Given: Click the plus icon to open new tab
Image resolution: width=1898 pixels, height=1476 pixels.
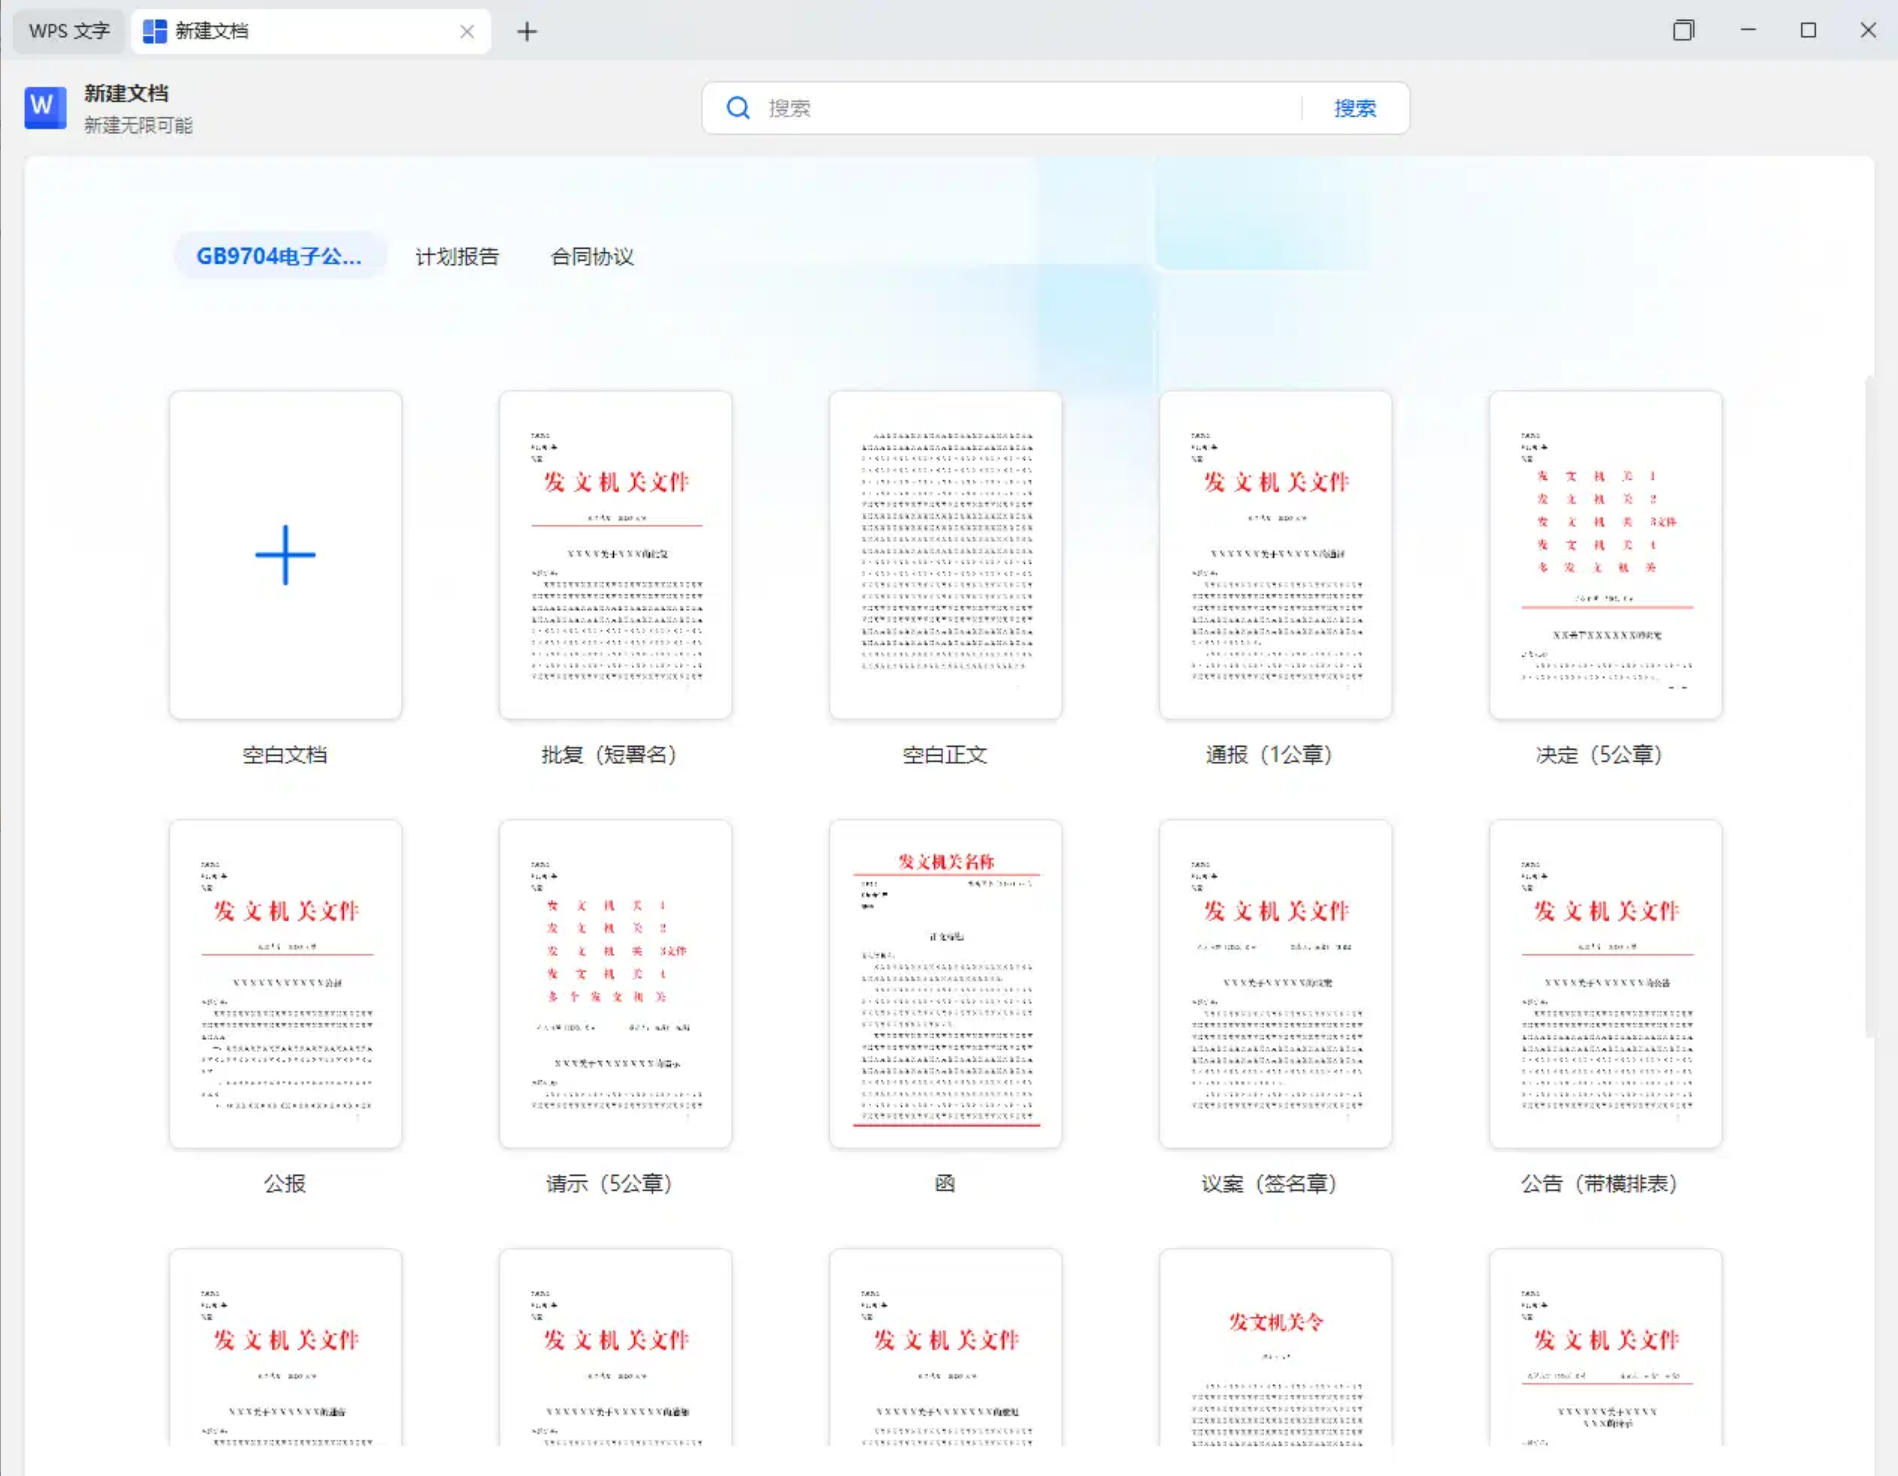Looking at the screenshot, I should [x=527, y=32].
